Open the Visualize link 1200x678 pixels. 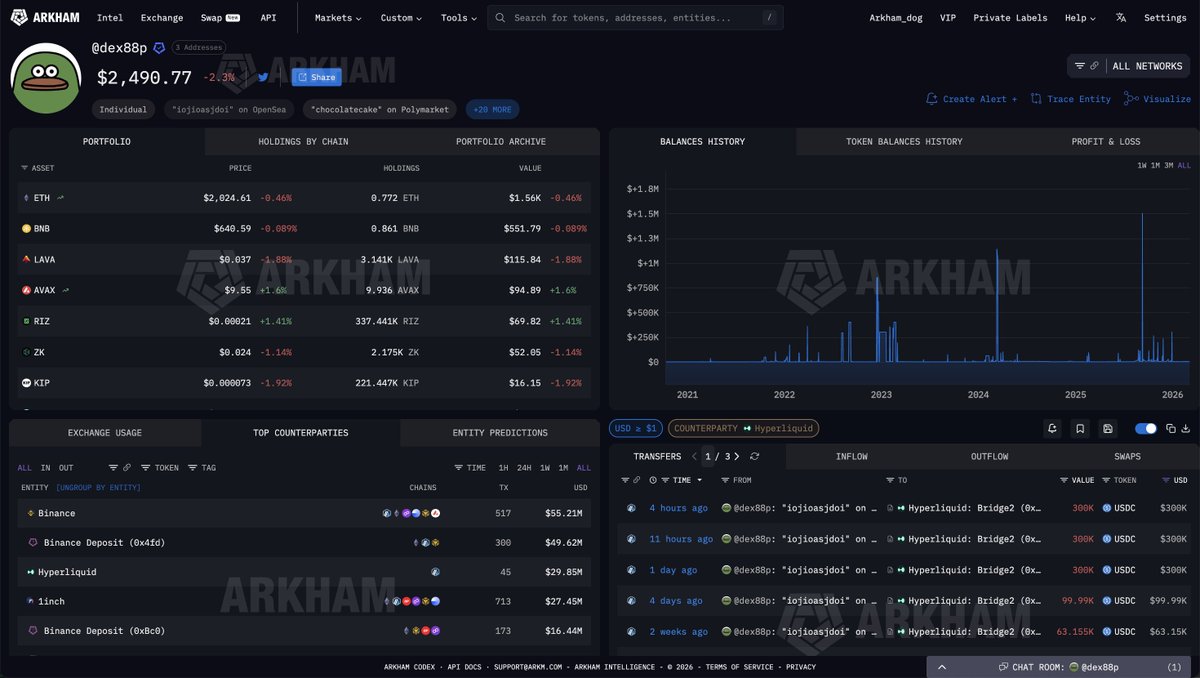pyautogui.click(x=1158, y=99)
